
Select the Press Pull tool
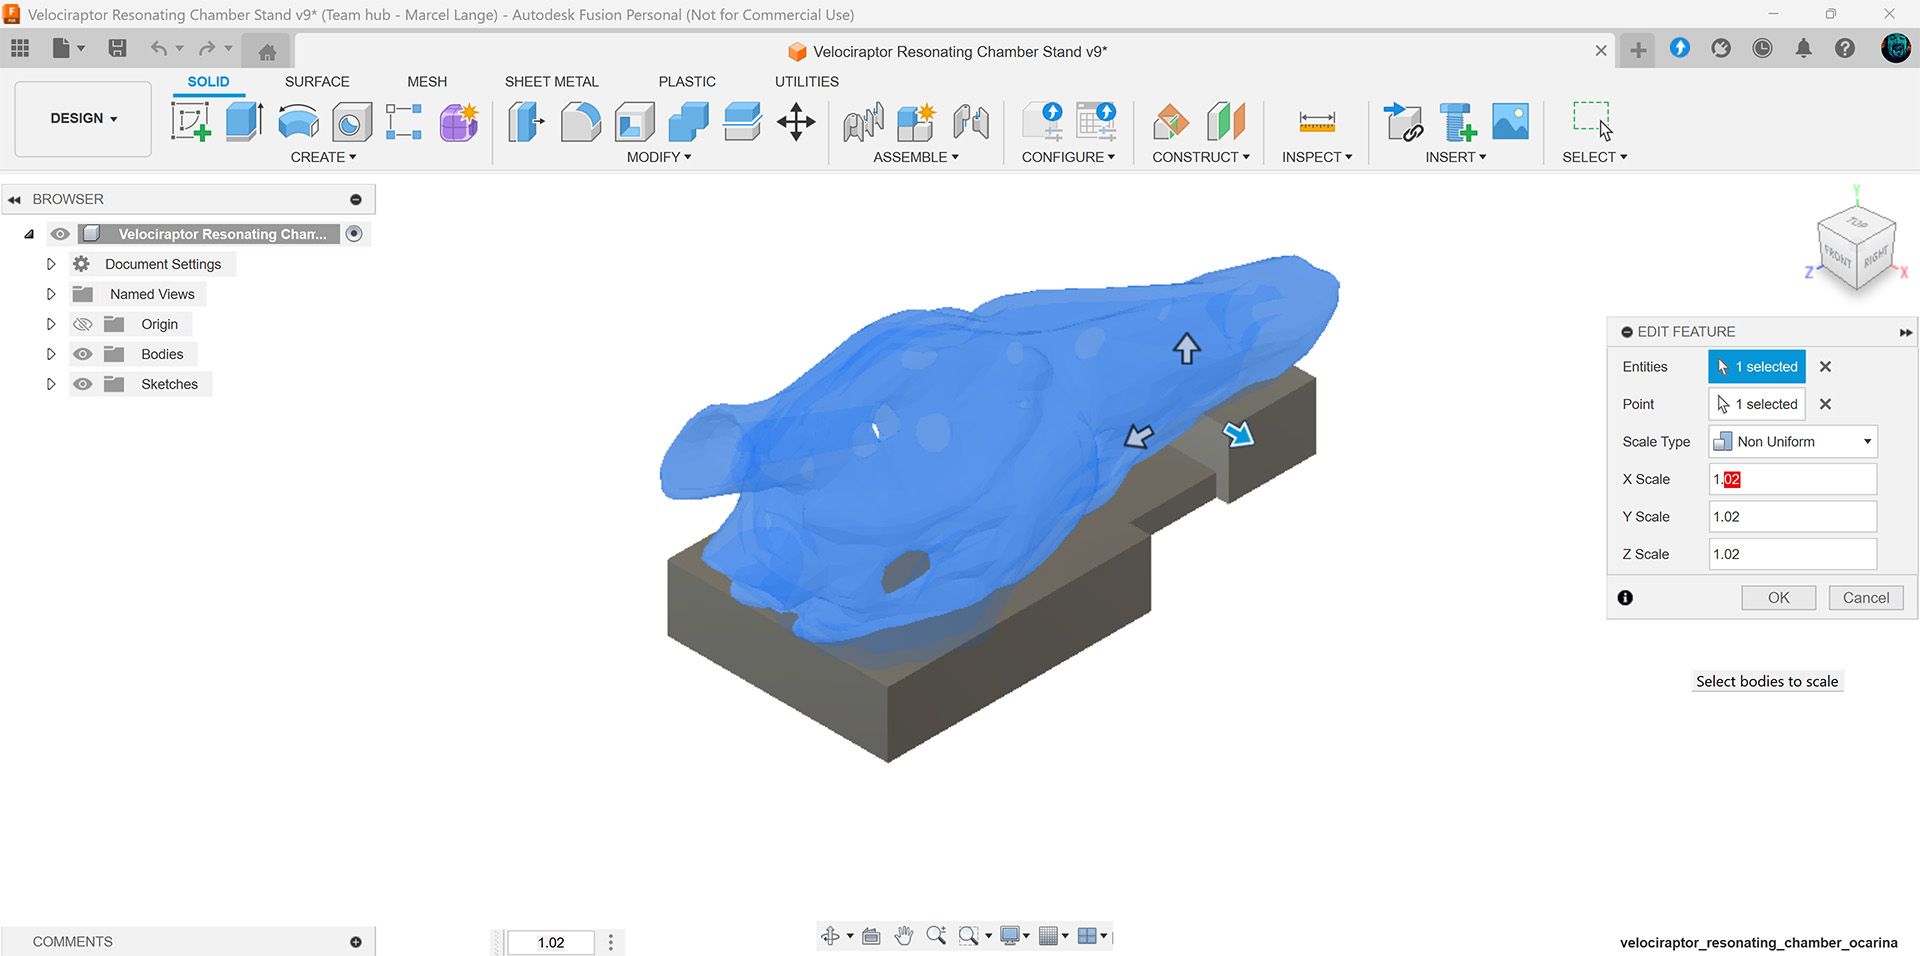[x=526, y=122]
